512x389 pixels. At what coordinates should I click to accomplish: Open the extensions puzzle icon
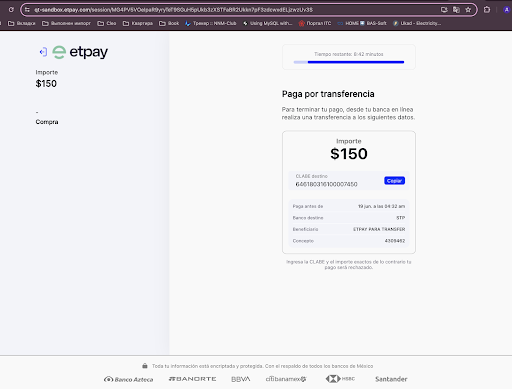(487, 10)
